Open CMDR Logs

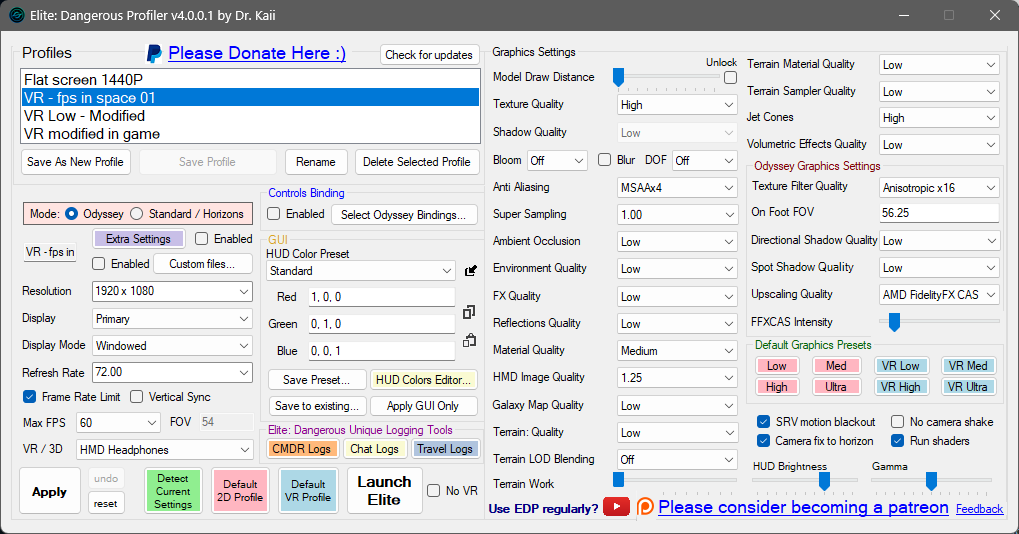tap(301, 449)
